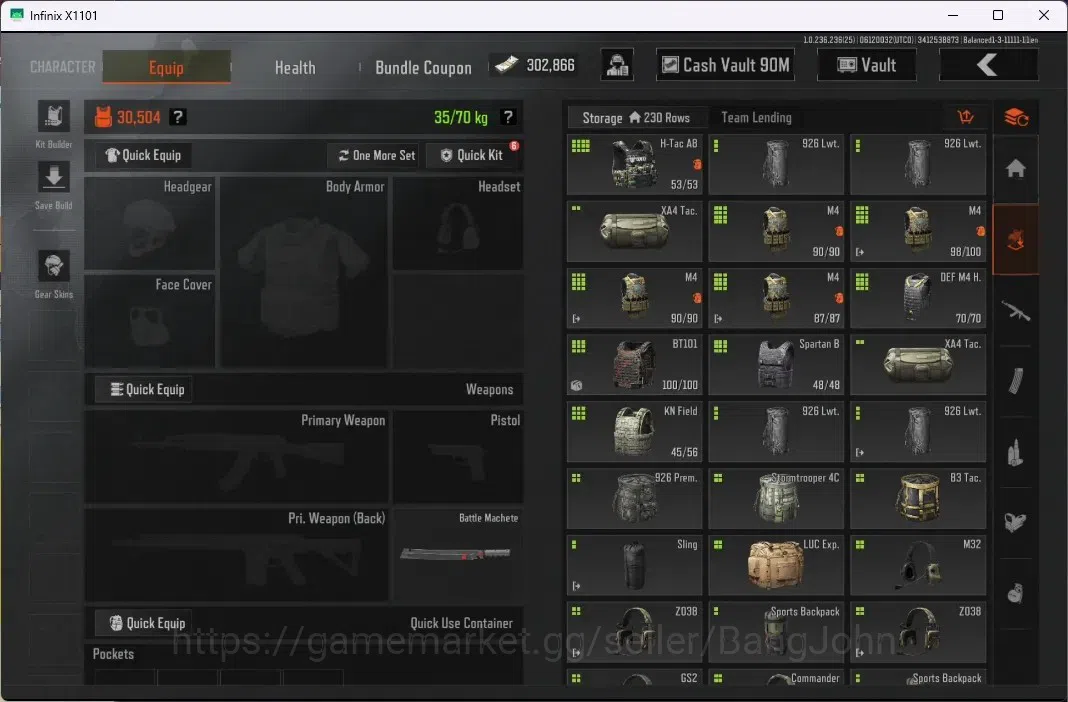Click the 30,504 gear value
Image resolution: width=1068 pixels, height=702 pixels.
coord(138,118)
